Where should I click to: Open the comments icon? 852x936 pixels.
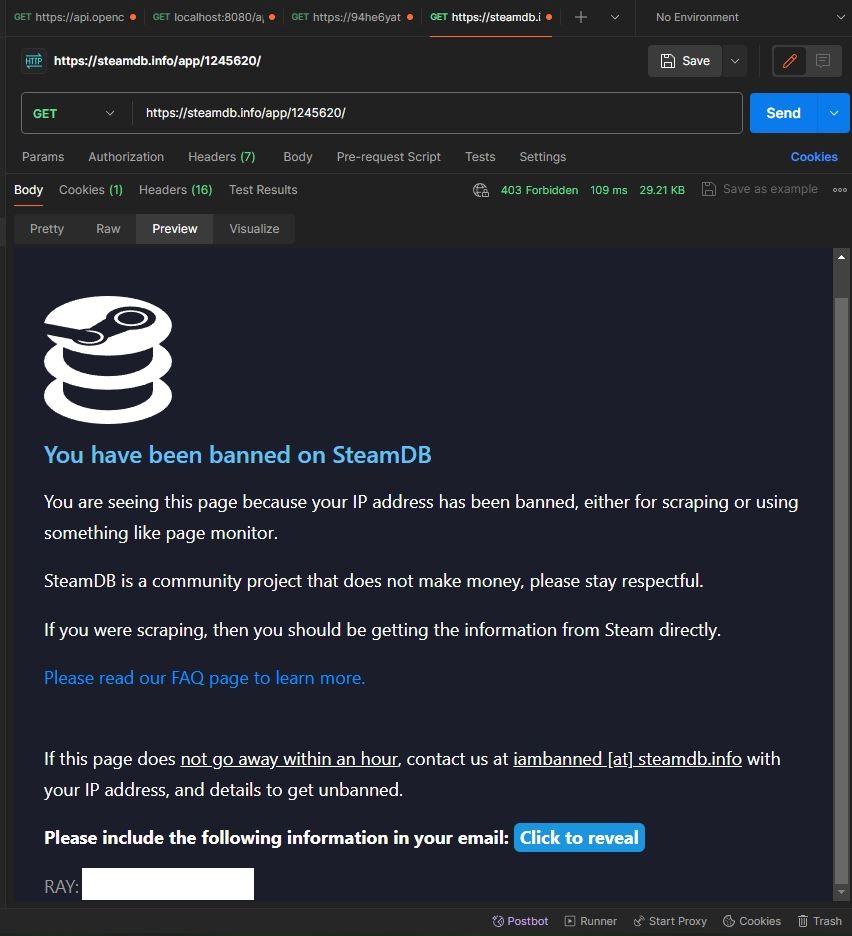click(823, 61)
